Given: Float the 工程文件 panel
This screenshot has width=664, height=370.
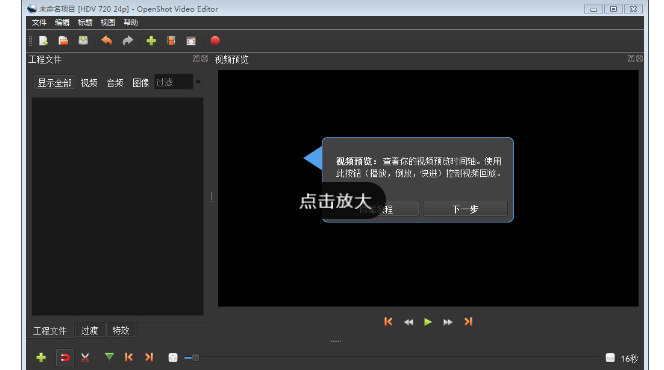Looking at the screenshot, I should coord(196,59).
